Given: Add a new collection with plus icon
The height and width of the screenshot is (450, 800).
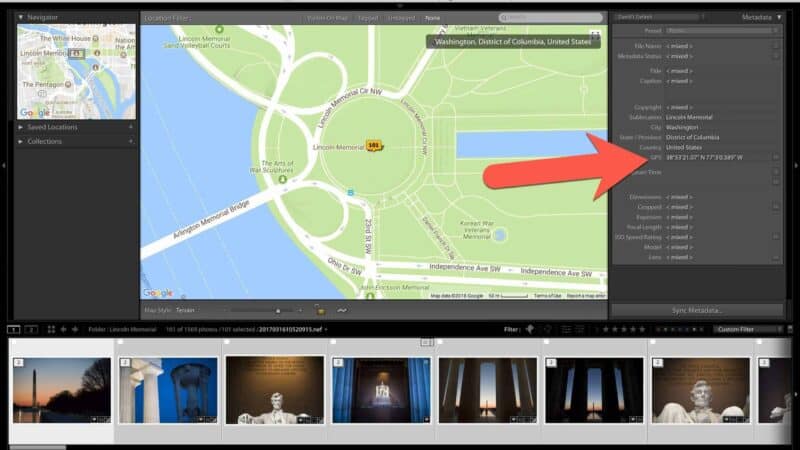Looking at the screenshot, I should 131,141.
